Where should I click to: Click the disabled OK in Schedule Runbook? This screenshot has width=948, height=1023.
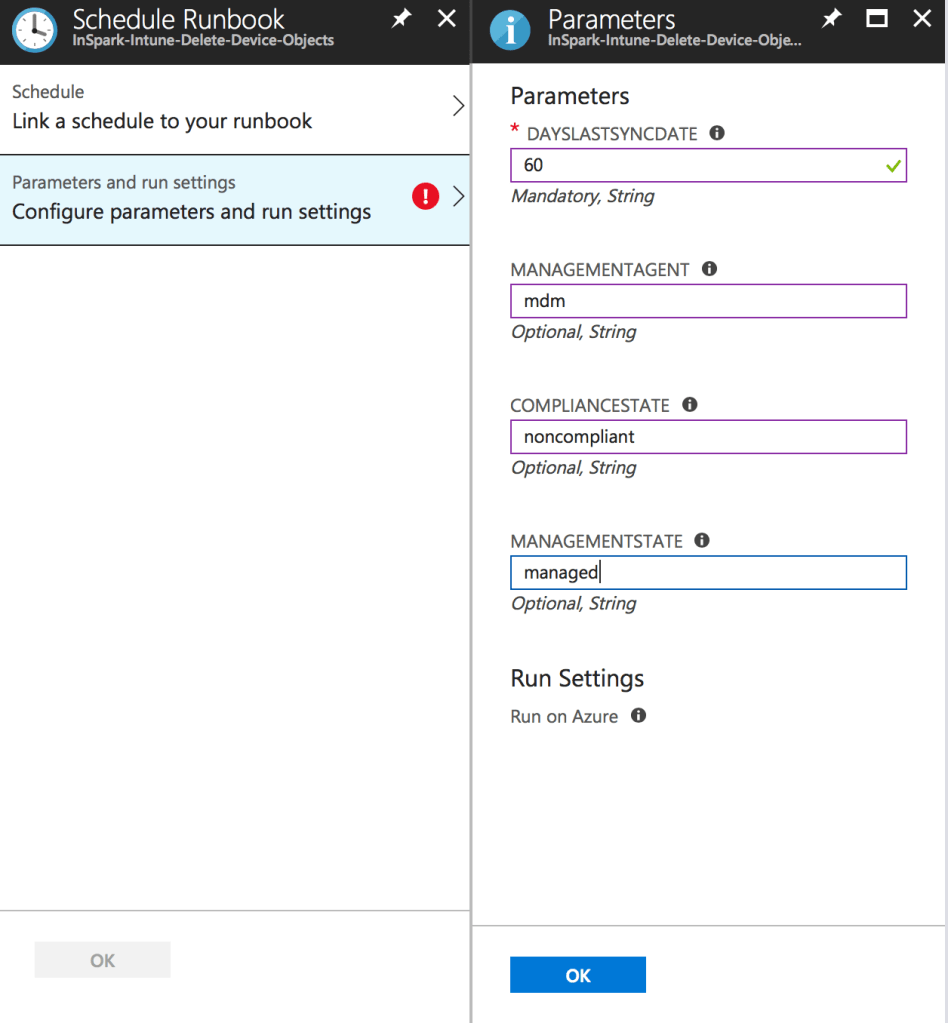[x=102, y=959]
